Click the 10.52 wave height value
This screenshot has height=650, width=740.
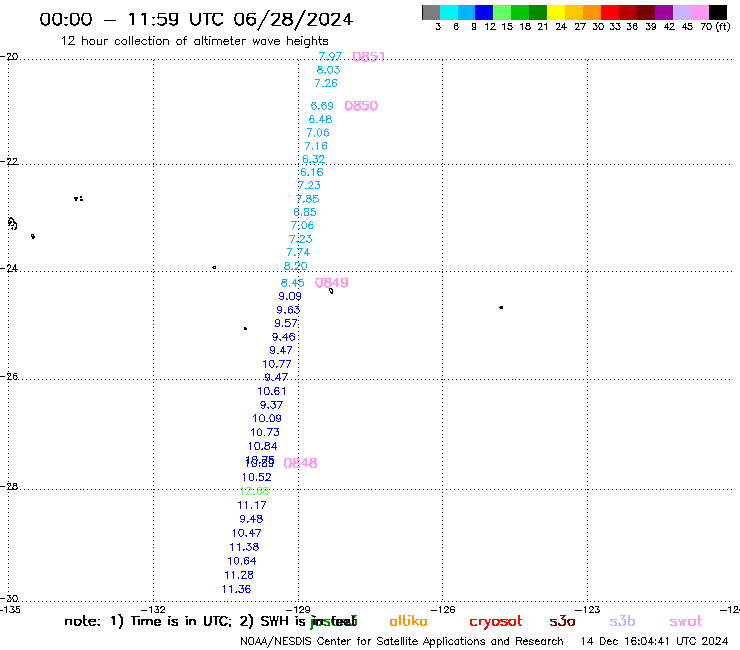tap(257, 477)
